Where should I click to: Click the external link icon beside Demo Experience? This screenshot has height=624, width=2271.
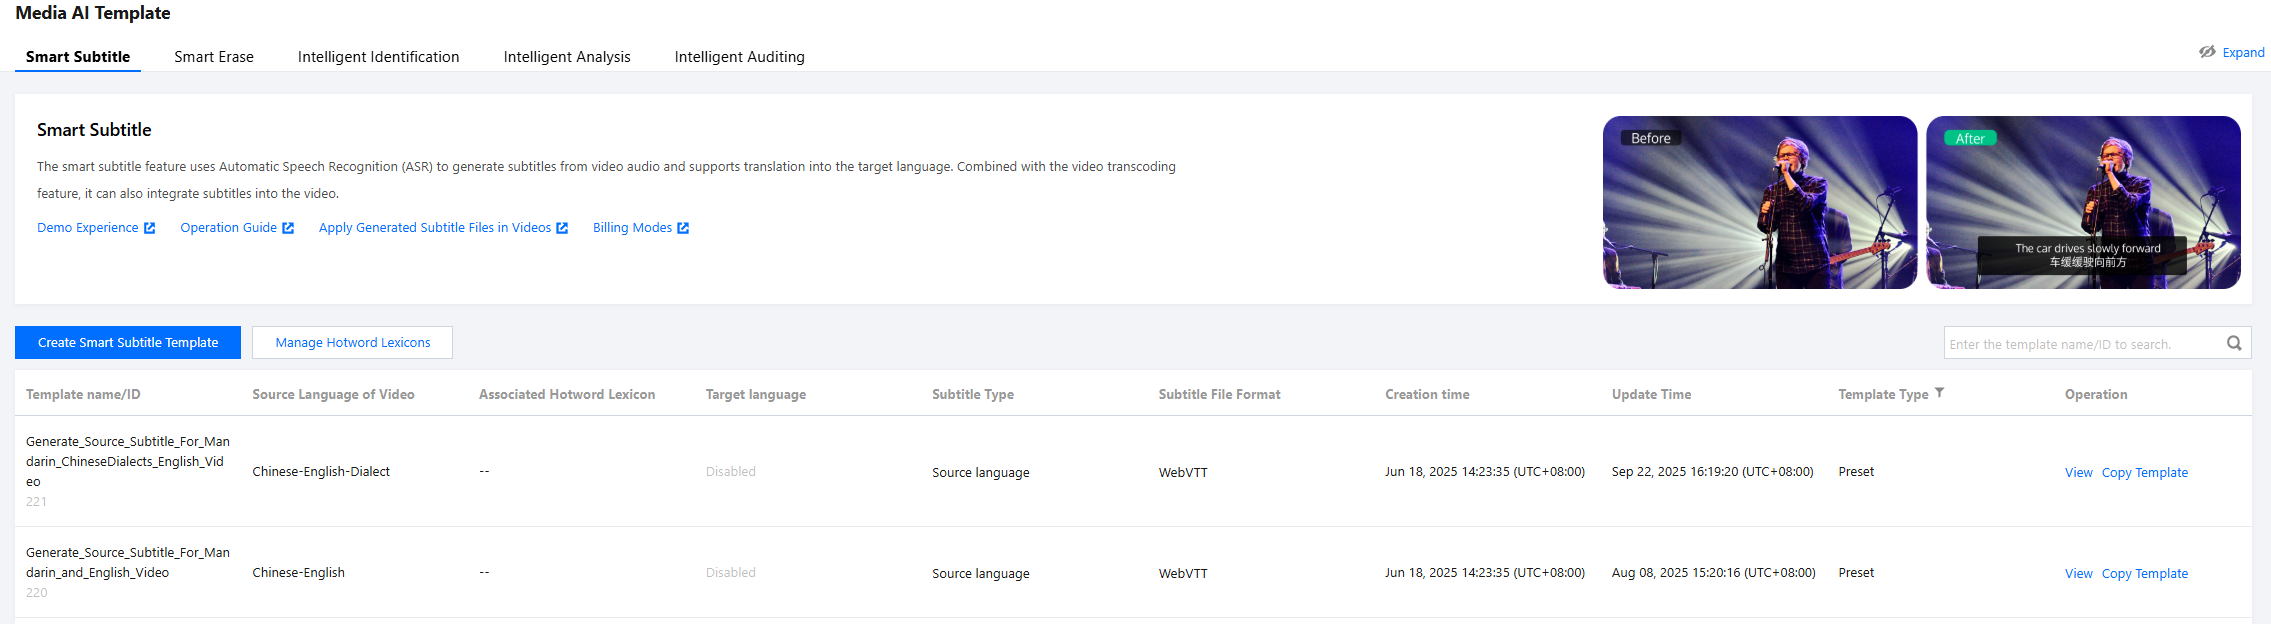pos(150,228)
